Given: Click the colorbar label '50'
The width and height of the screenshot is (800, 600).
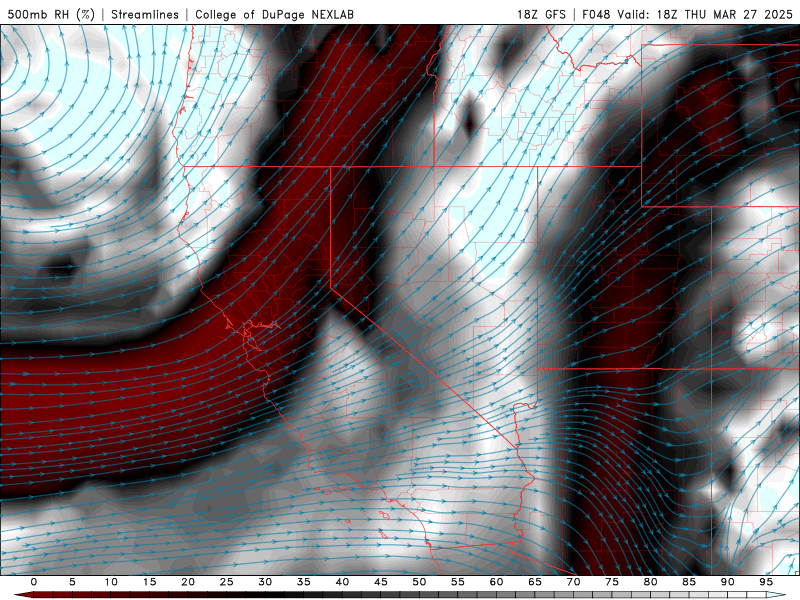Looking at the screenshot, I should (x=419, y=582).
